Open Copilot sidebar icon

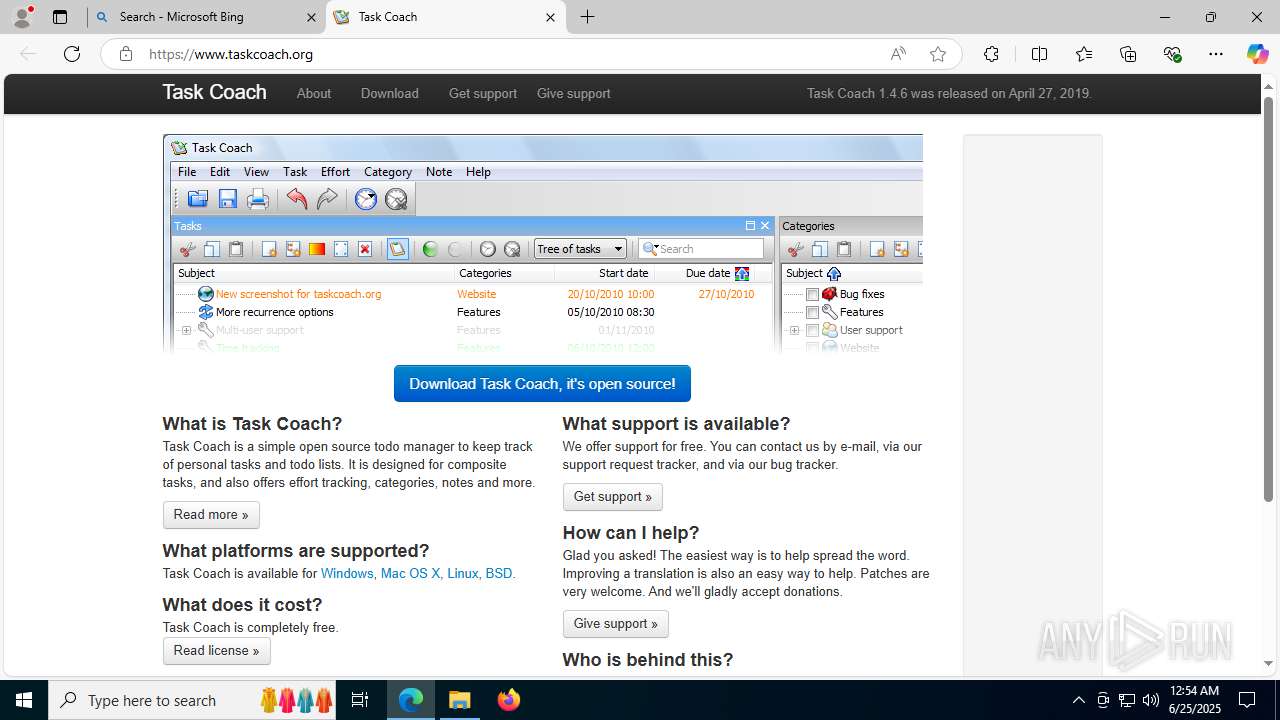coord(1257,54)
